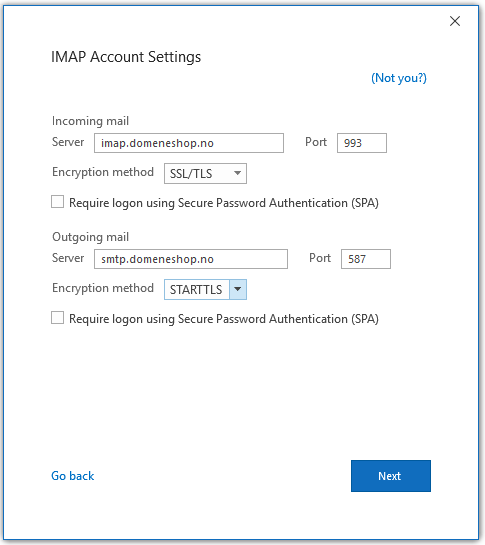The image size is (485, 545).
Task: Click the "IMAP Account Settings" title text
Action: coord(126,57)
